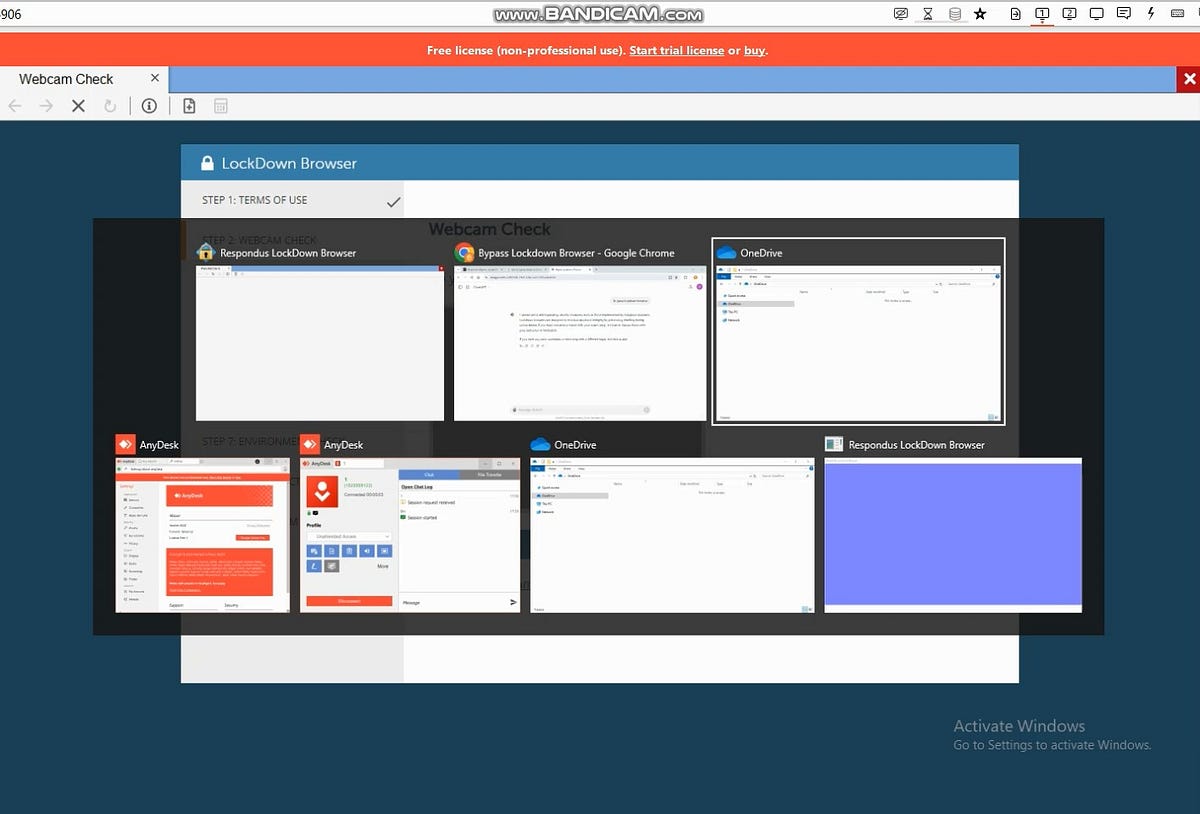This screenshot has height=814, width=1200.
Task: Open the chat bubble icon
Action: pyautogui.click(x=1124, y=14)
